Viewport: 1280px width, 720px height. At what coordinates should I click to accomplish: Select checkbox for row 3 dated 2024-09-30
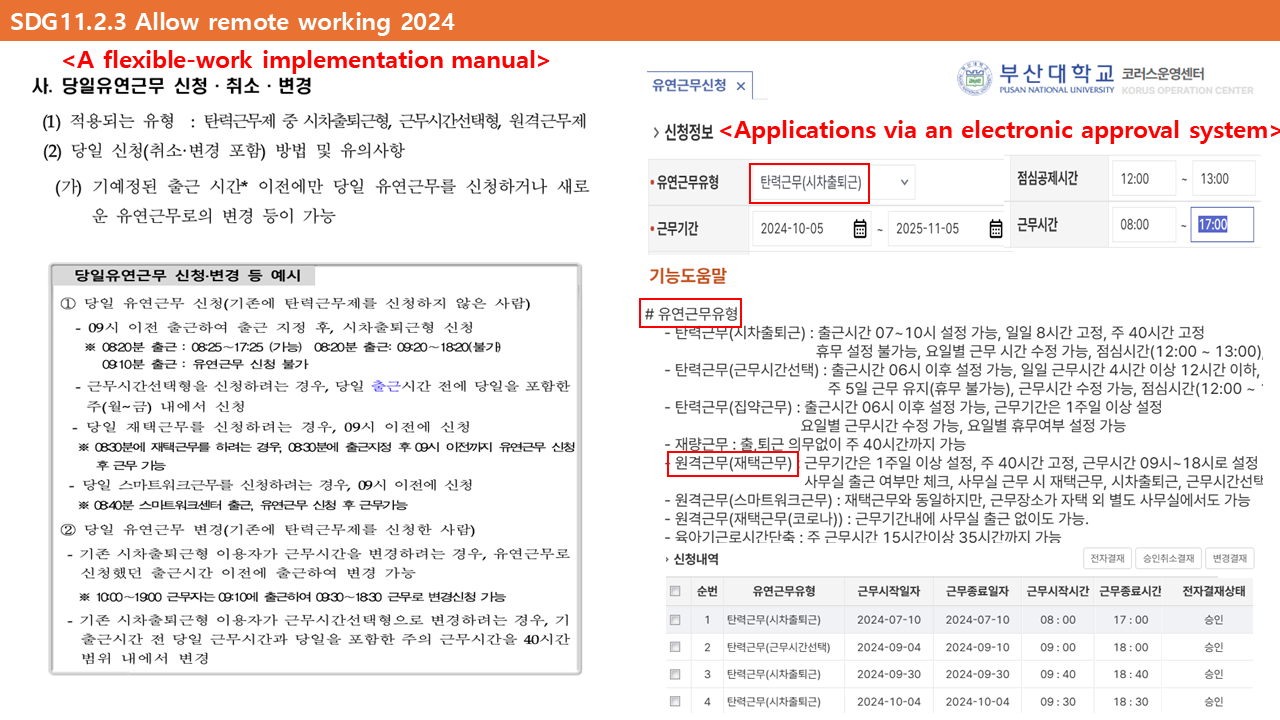(675, 674)
